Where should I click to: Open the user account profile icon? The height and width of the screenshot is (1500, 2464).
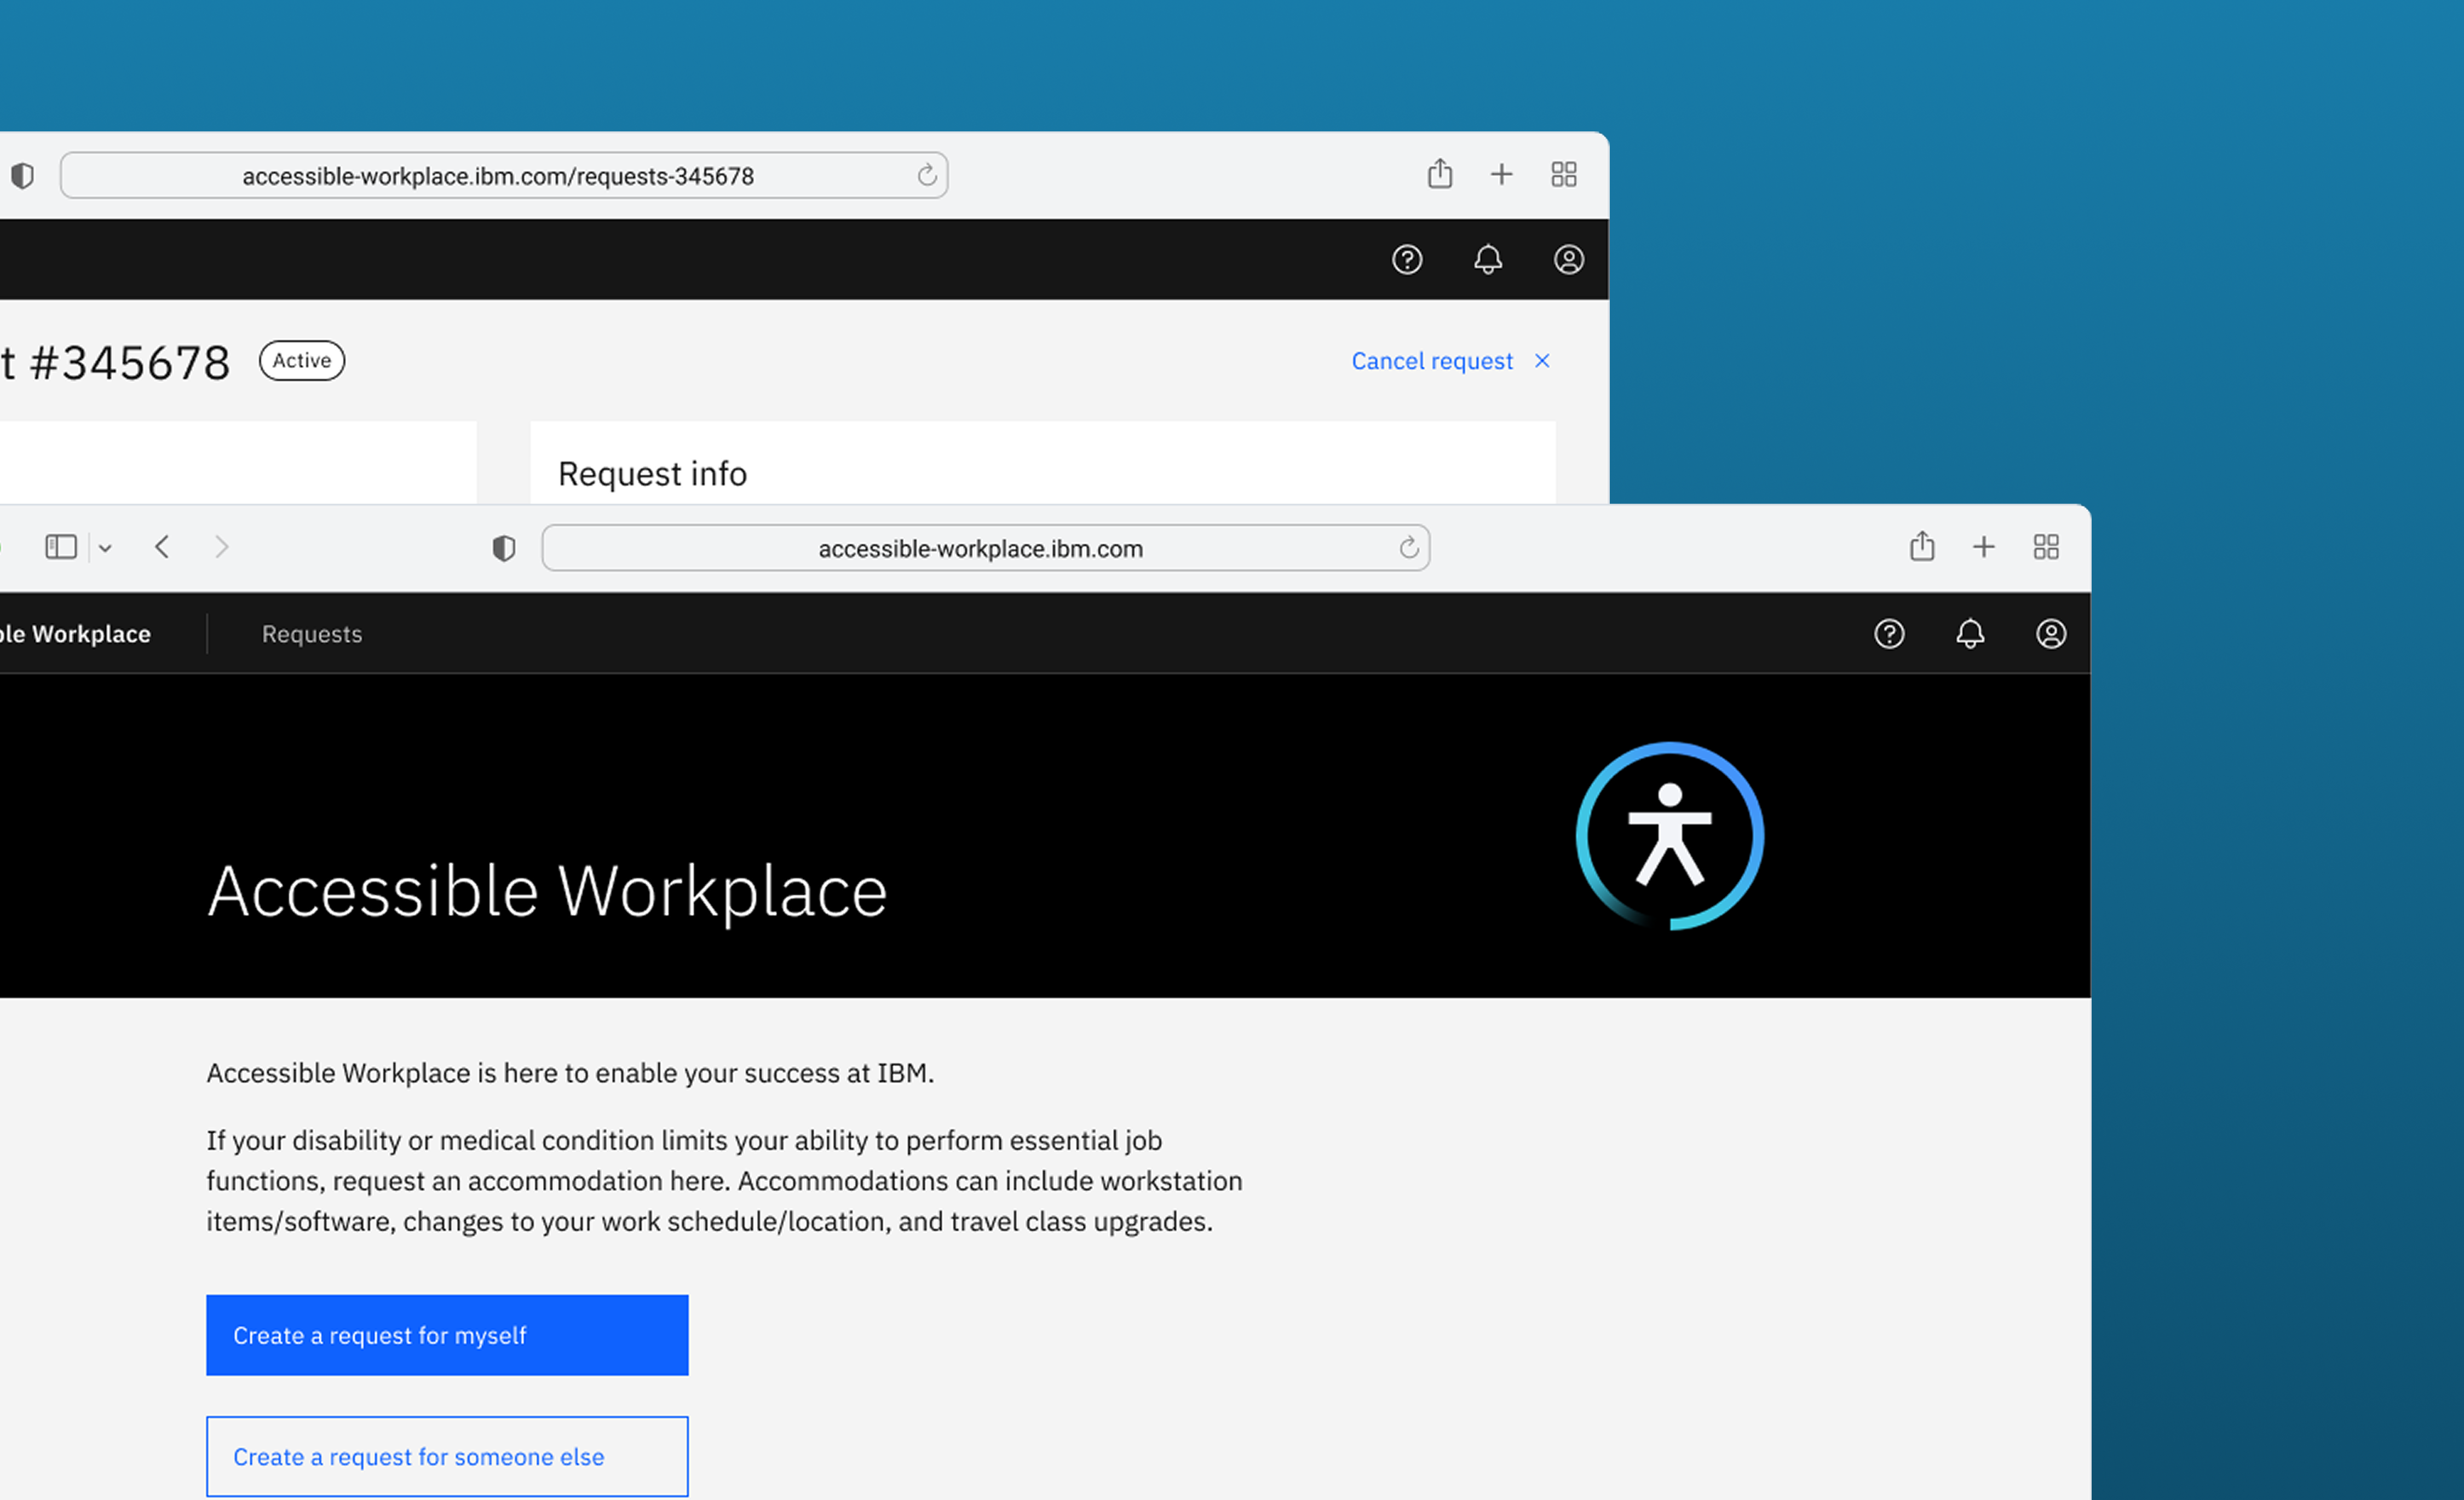tap(2051, 633)
